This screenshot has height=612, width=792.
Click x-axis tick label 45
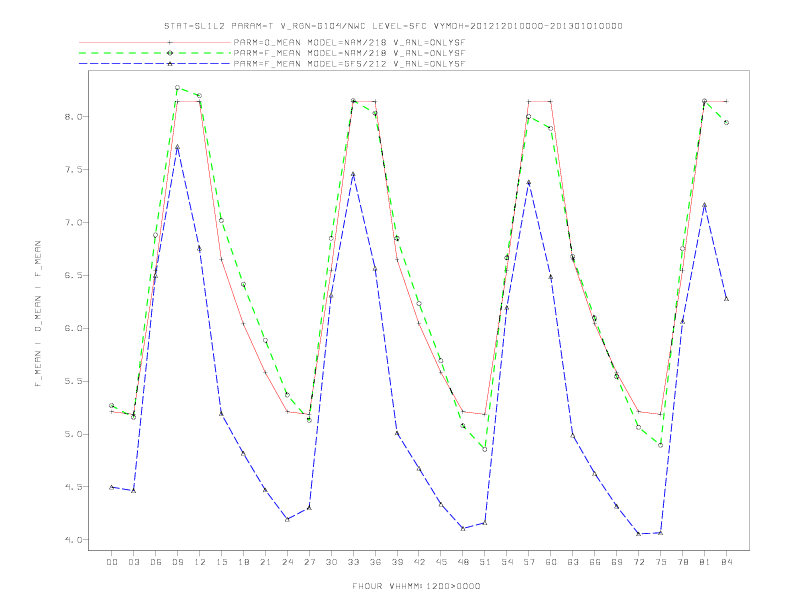click(441, 562)
